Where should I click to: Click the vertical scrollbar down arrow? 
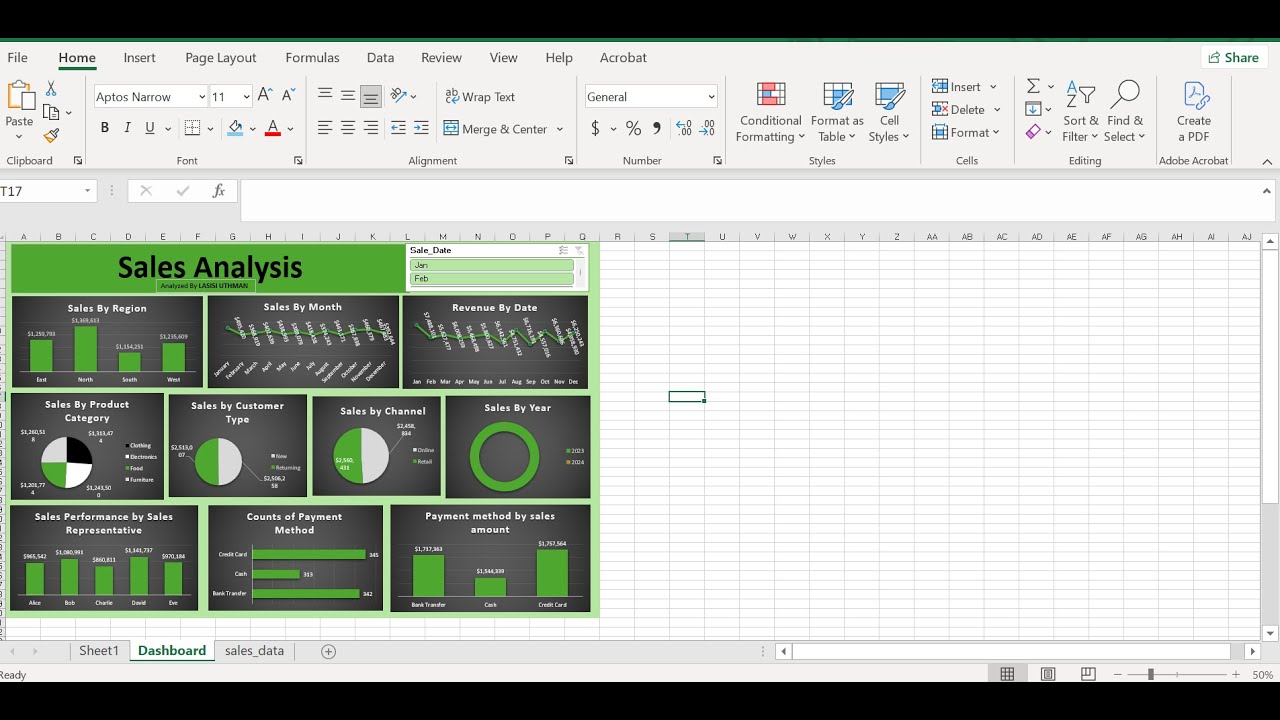(x=1270, y=633)
